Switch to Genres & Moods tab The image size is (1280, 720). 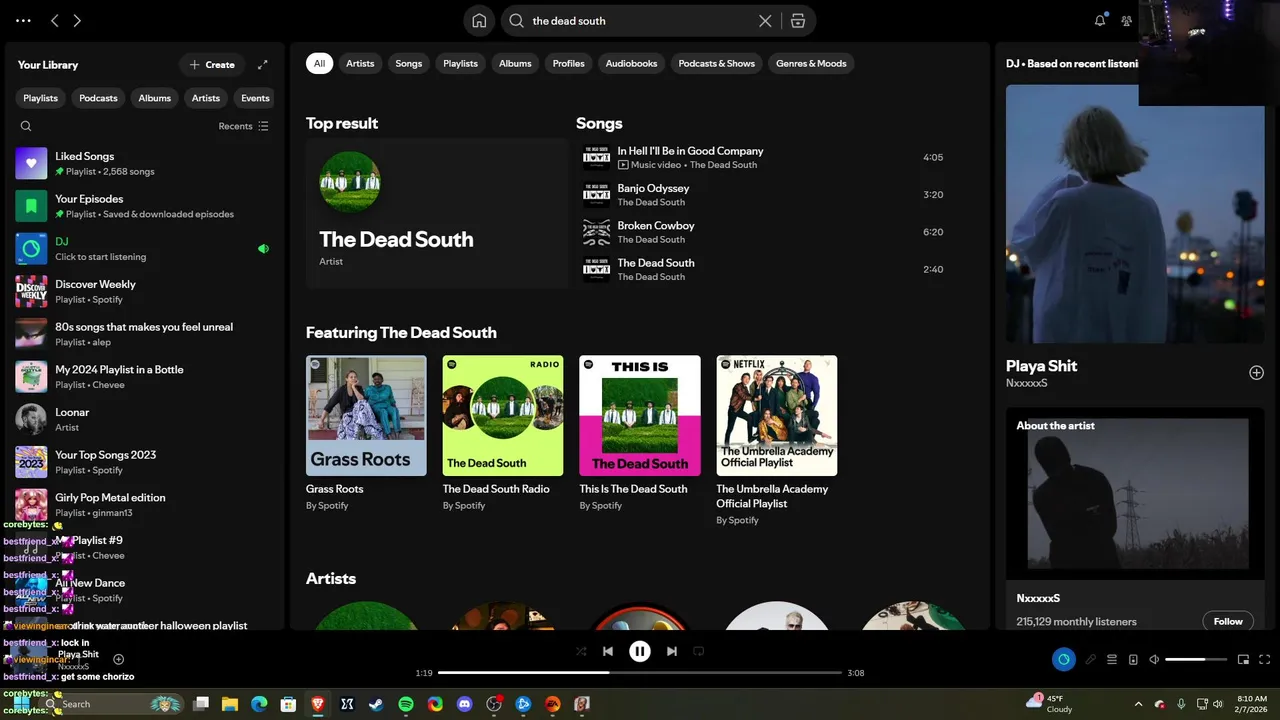point(811,63)
